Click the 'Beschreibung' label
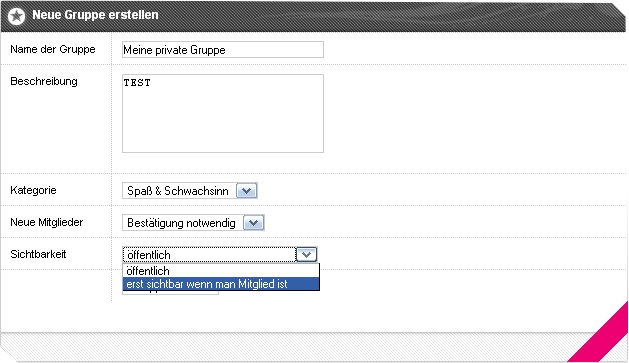Image resolution: width=629 pixels, height=363 pixels. tap(44, 81)
